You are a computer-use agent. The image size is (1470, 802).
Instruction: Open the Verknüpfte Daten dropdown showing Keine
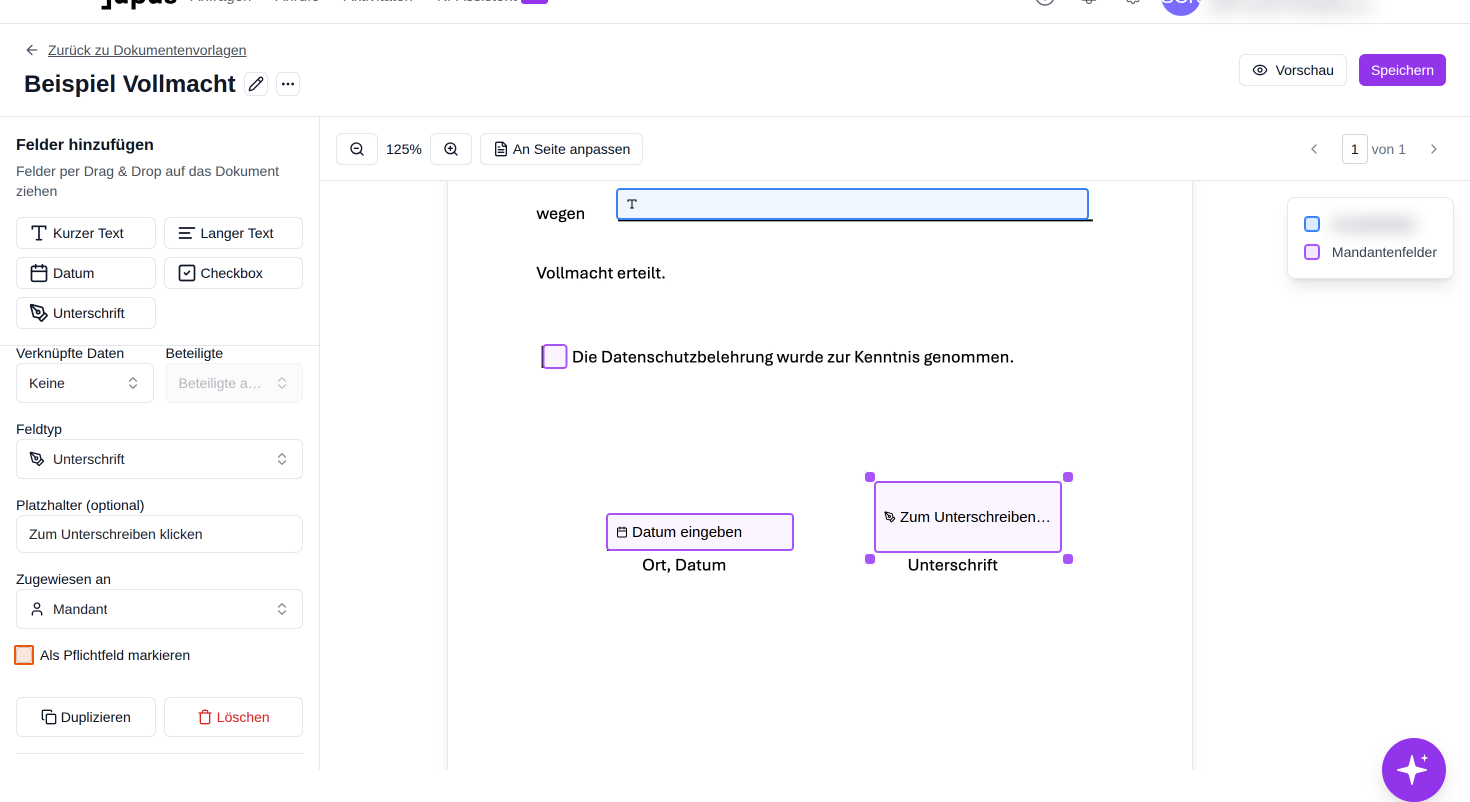(x=85, y=383)
